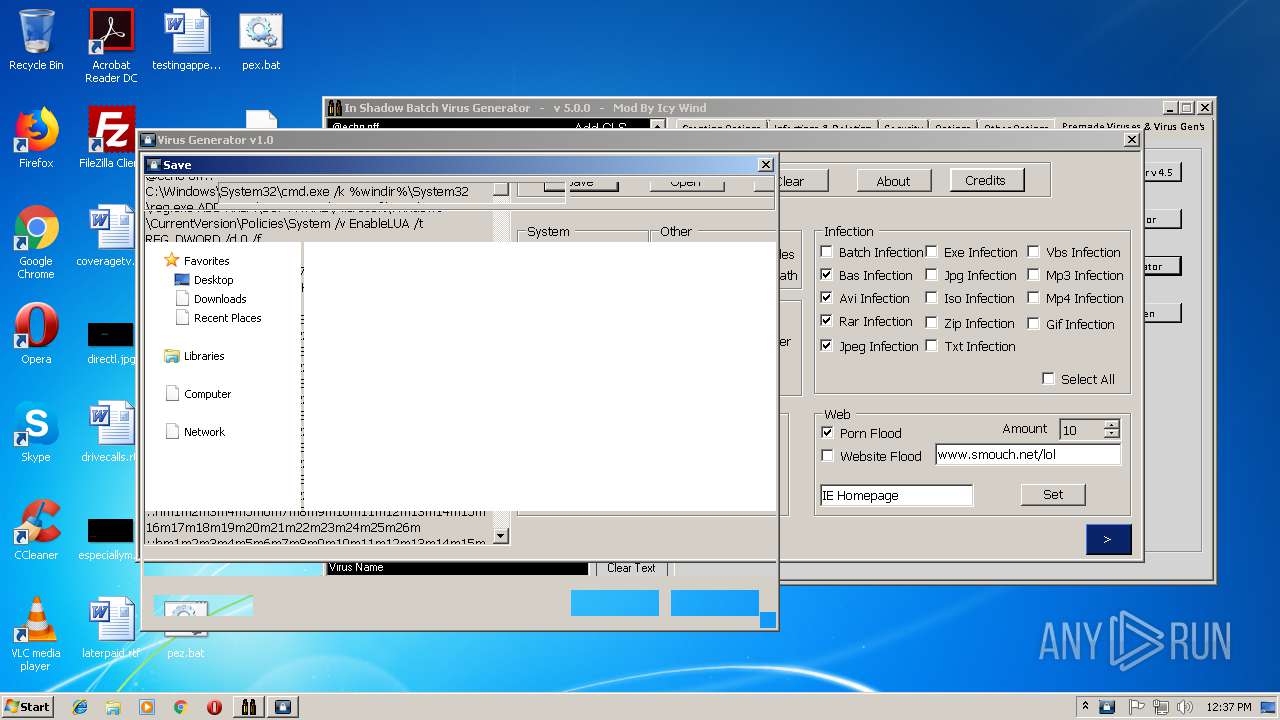Viewport: 1280px width, 720px height.
Task: Launch Firefox from the desktop
Action: tap(36, 138)
